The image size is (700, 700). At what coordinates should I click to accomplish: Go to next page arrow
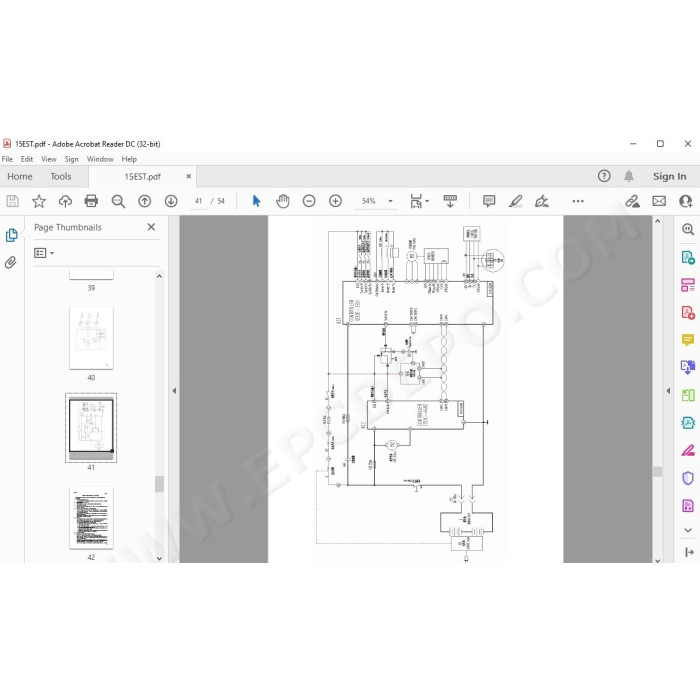tap(171, 201)
